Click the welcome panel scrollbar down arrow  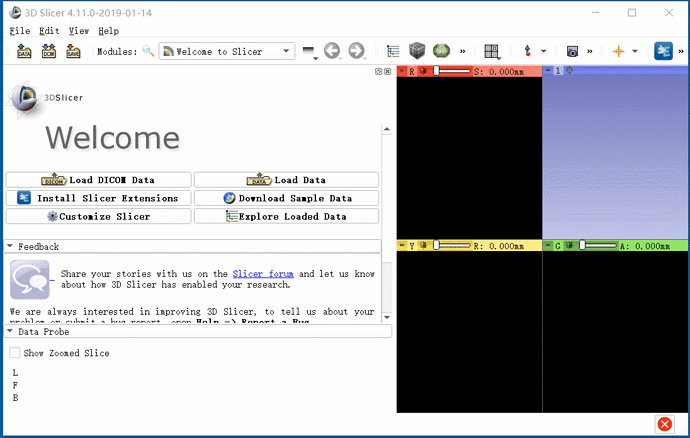[387, 317]
